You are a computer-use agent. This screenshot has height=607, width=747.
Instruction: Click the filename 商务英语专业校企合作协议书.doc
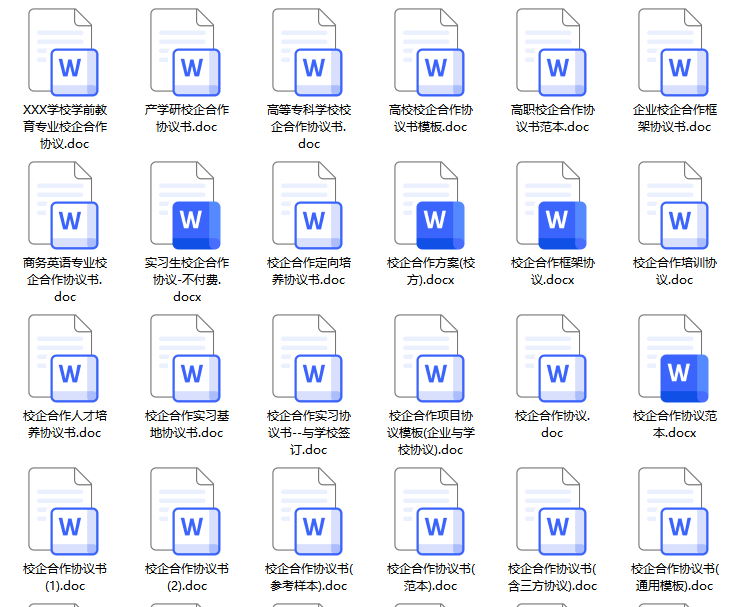[65, 280]
